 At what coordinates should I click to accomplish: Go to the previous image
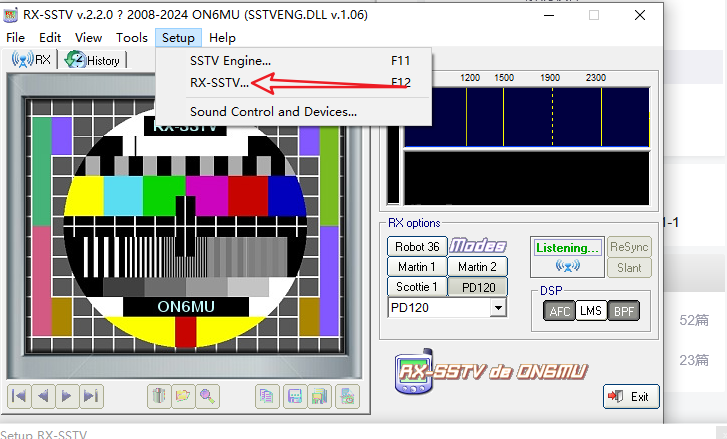coord(43,396)
